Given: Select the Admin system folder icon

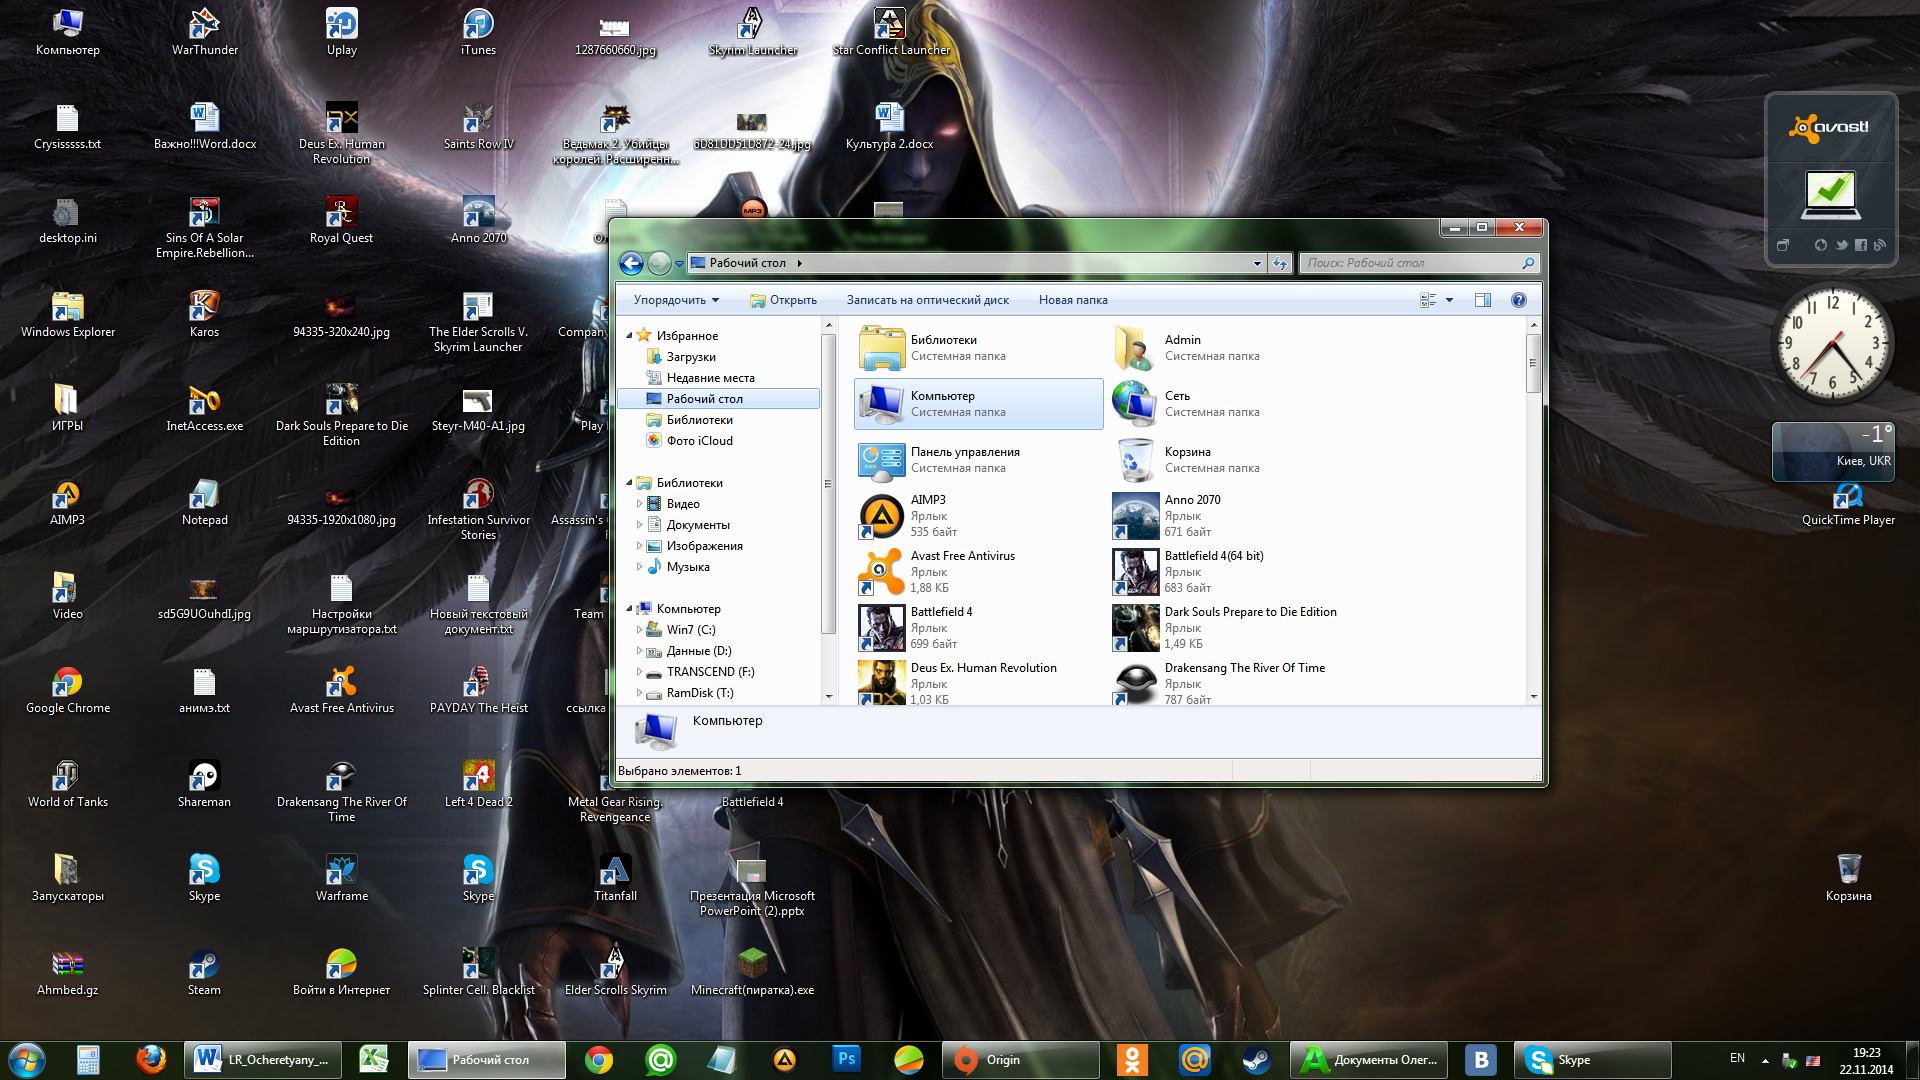Looking at the screenshot, I should click(1135, 348).
